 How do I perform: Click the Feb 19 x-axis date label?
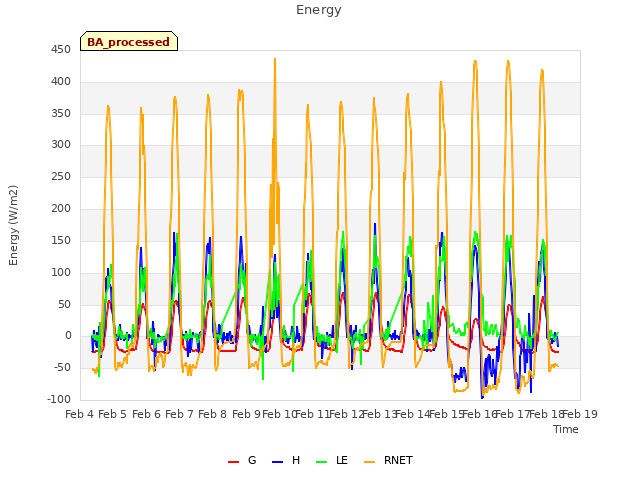point(580,415)
